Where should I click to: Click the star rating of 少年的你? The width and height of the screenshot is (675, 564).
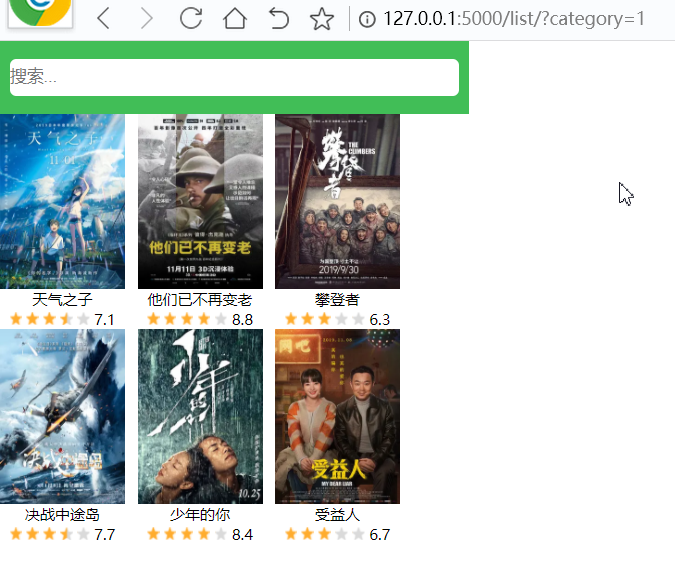(187, 534)
